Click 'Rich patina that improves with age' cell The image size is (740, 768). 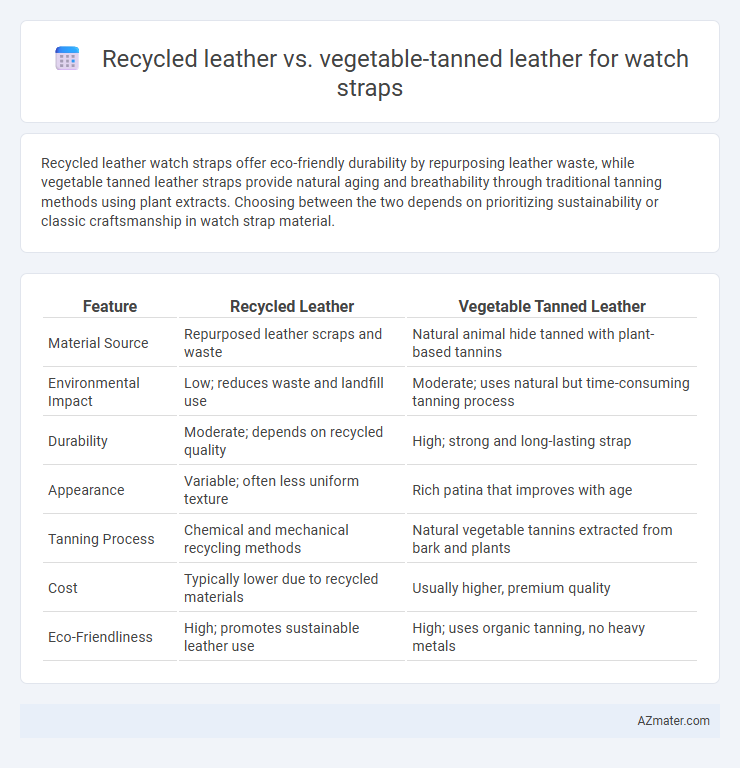coord(522,490)
